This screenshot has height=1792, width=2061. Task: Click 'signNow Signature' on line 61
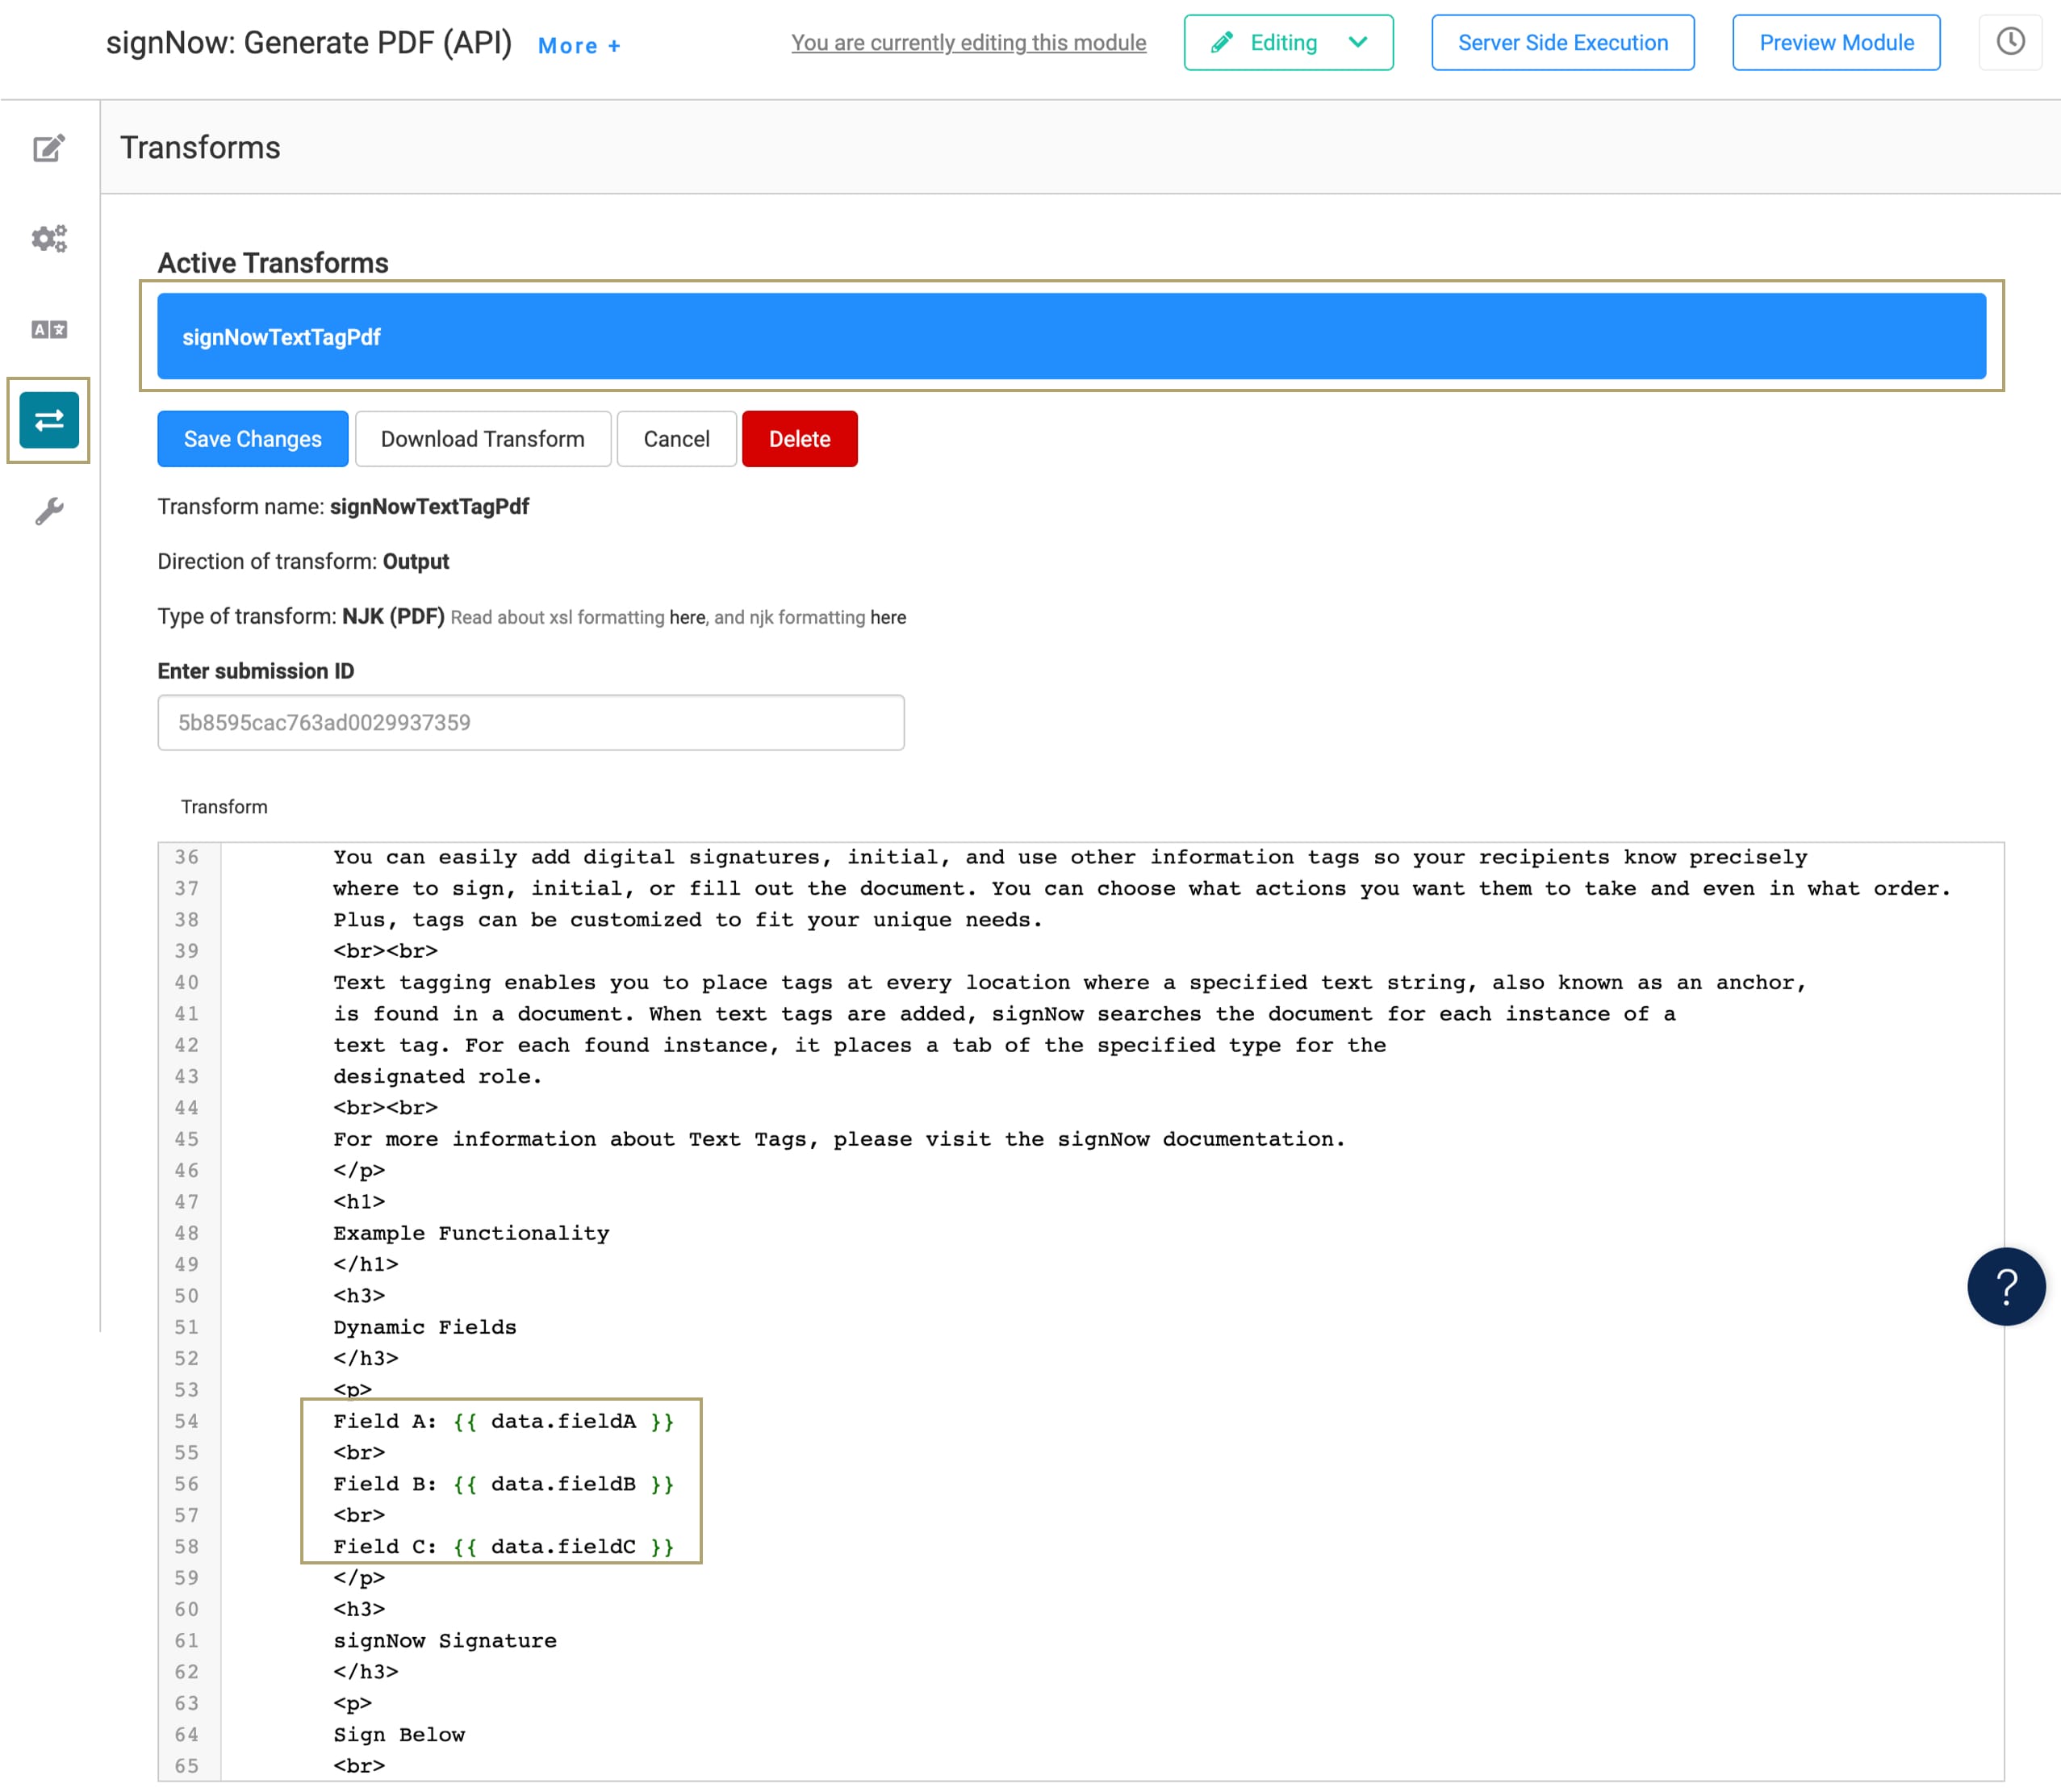point(445,1641)
